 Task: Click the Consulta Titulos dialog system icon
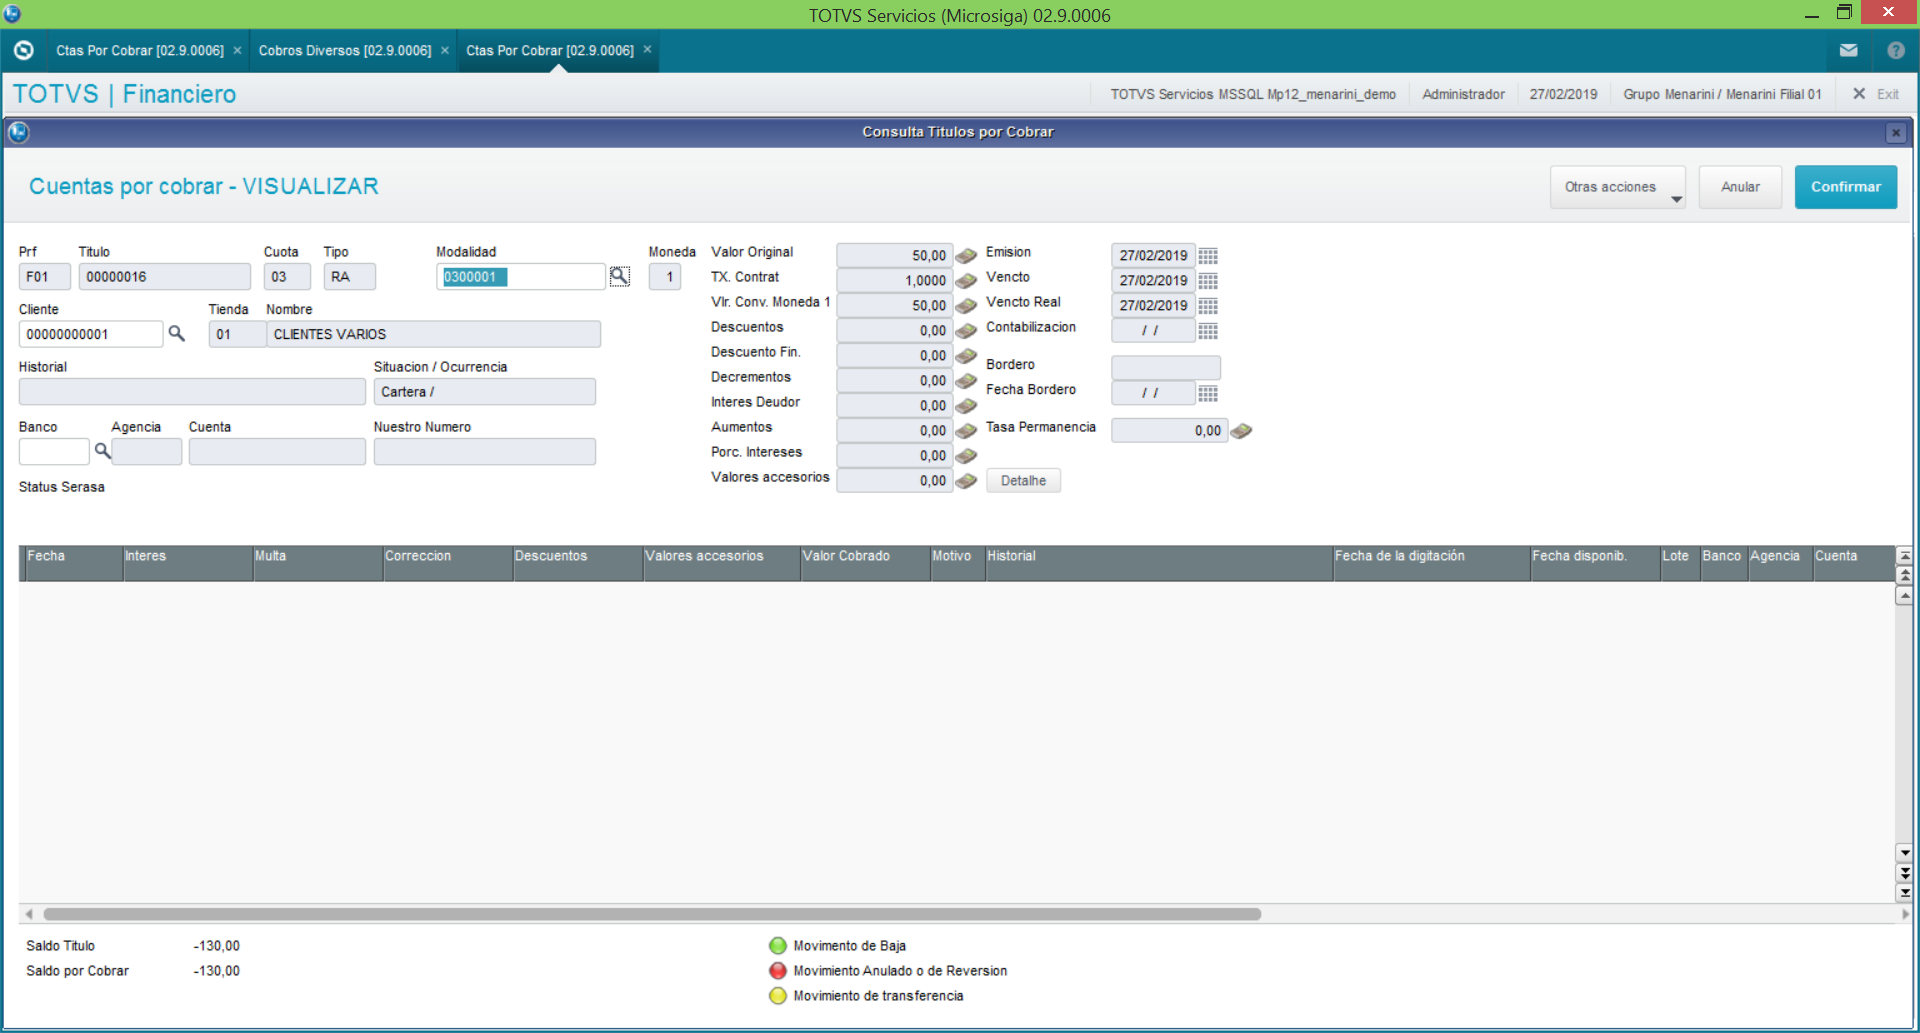tap(18, 132)
